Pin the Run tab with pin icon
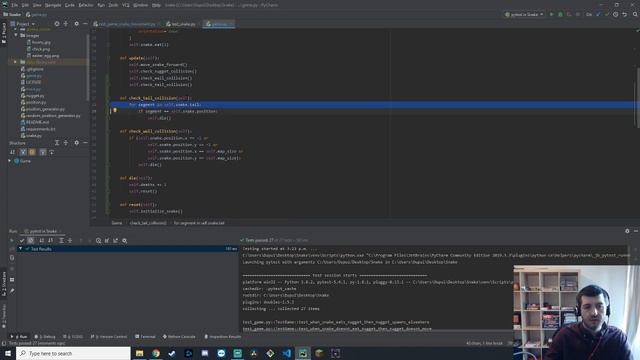Image resolution: width=640 pixels, height=360 pixels. point(12,291)
